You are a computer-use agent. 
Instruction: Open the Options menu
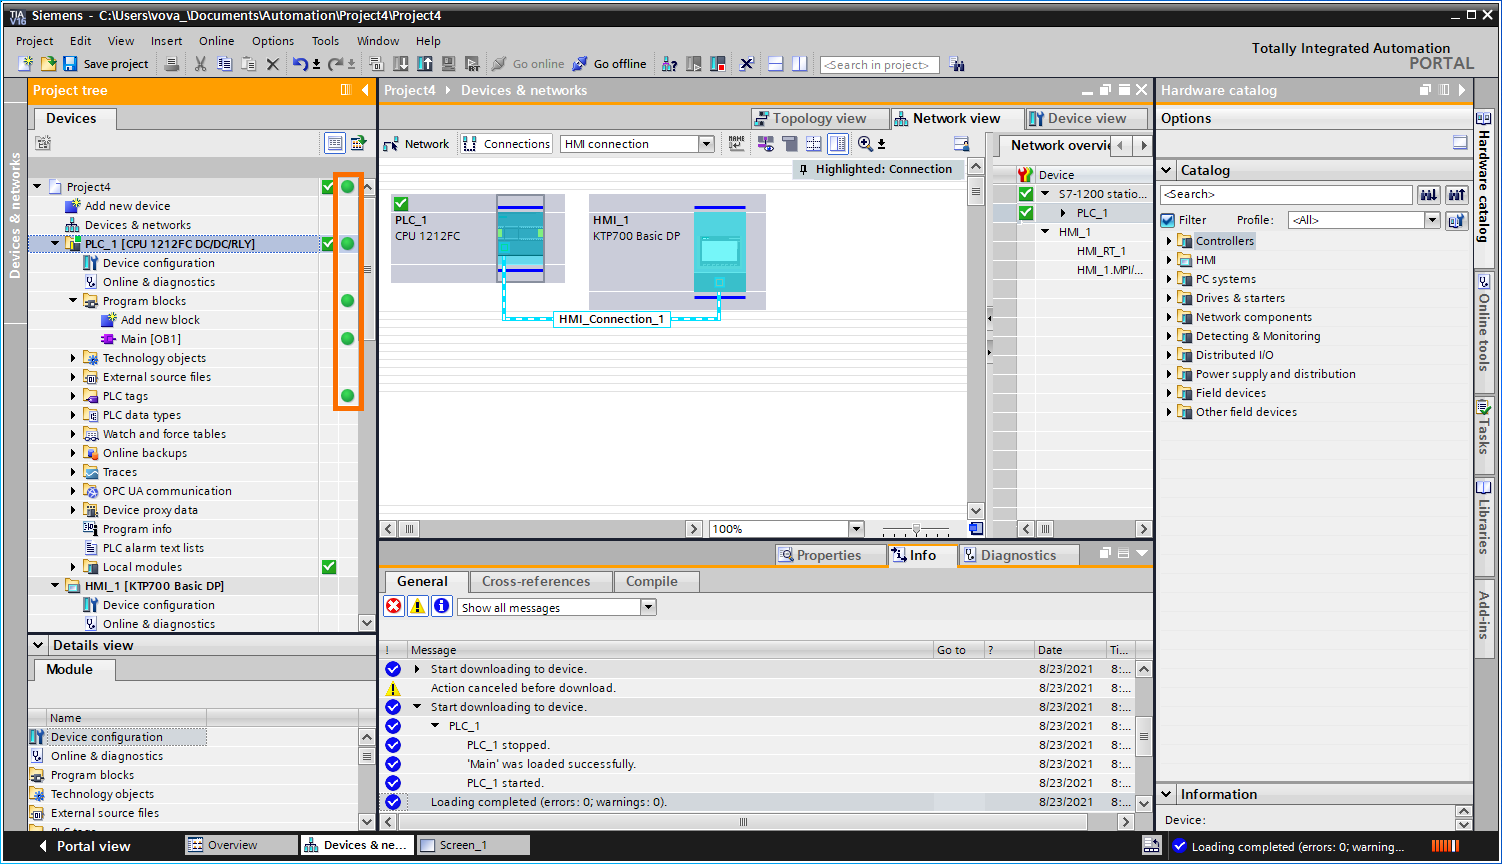click(273, 41)
